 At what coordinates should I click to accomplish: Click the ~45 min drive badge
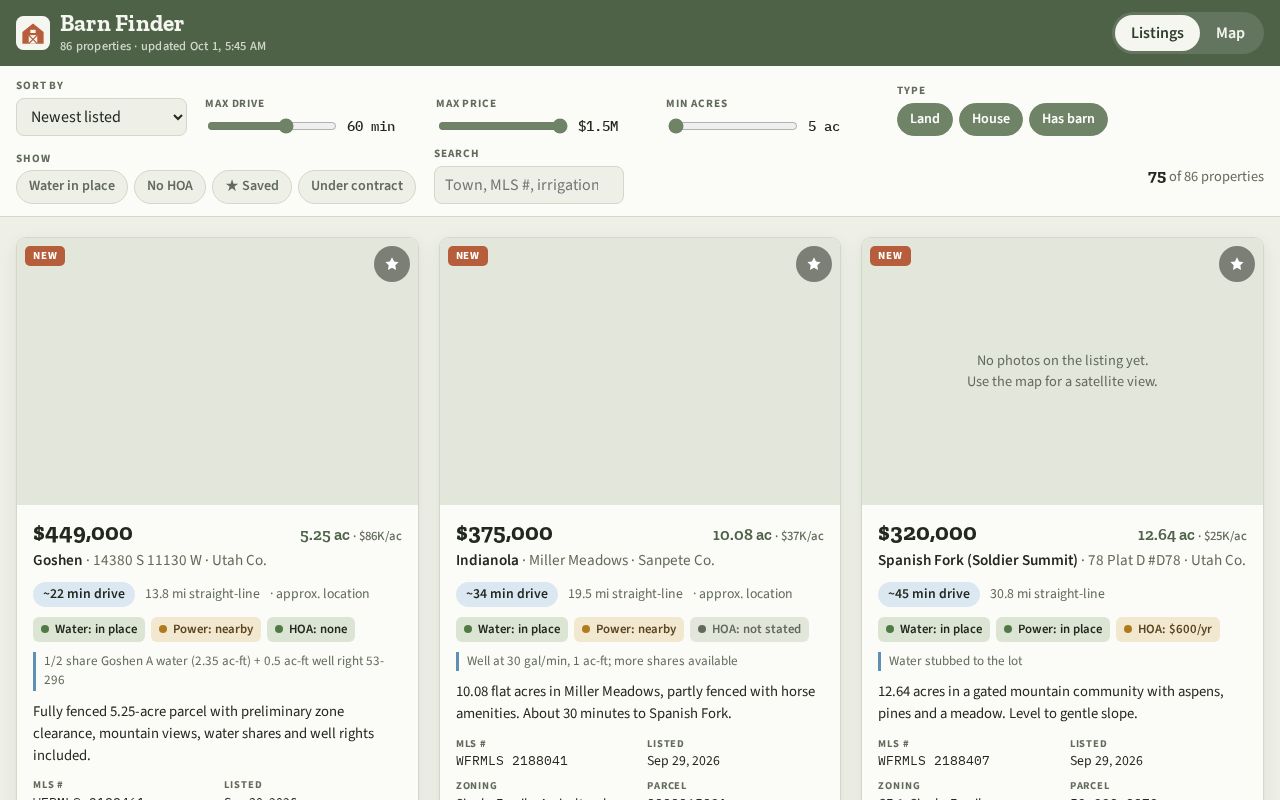click(929, 594)
